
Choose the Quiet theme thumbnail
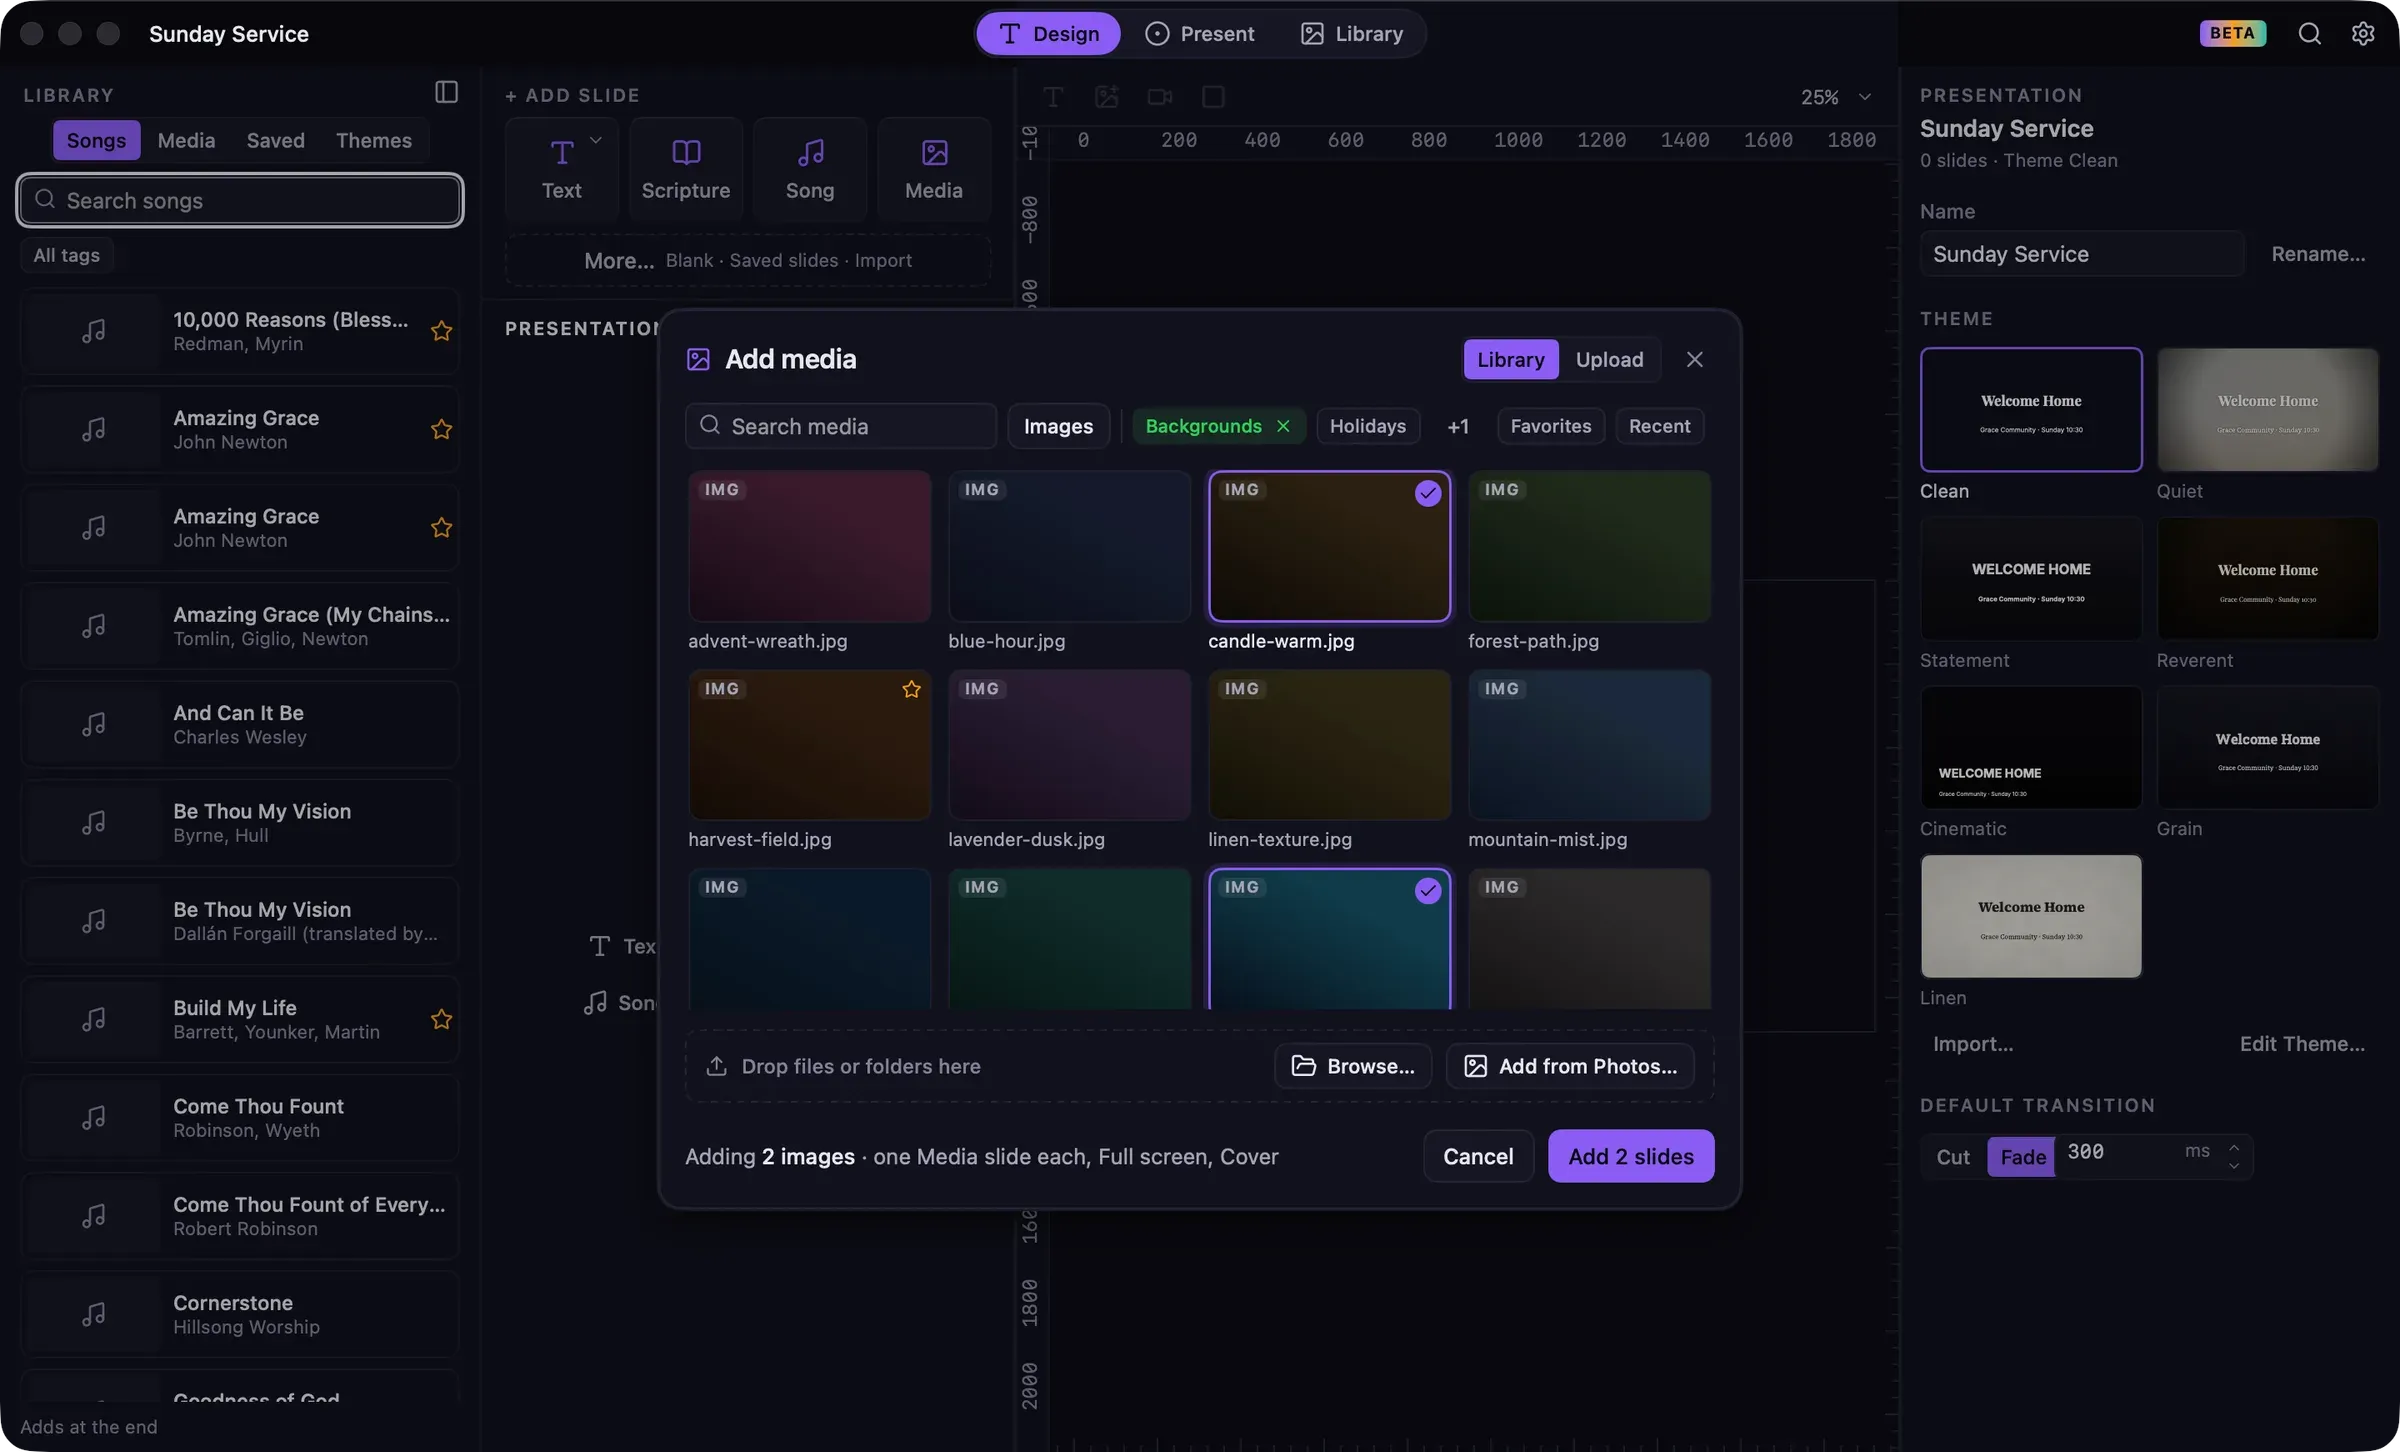point(2267,410)
